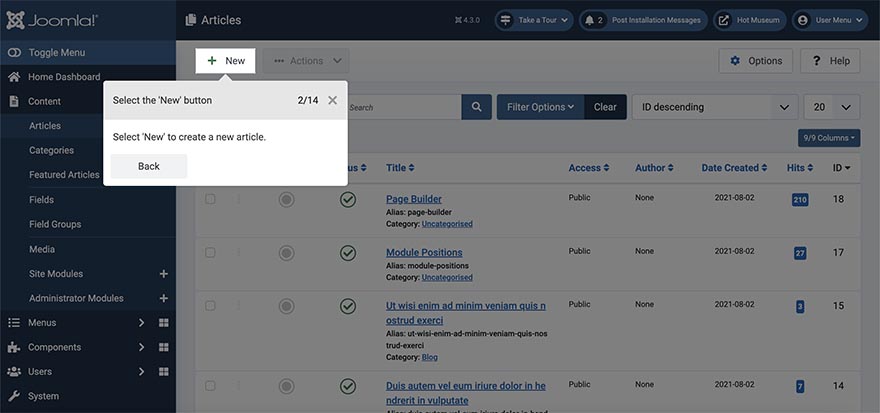
Task: Sort articles by ID column
Action: [x=841, y=168]
